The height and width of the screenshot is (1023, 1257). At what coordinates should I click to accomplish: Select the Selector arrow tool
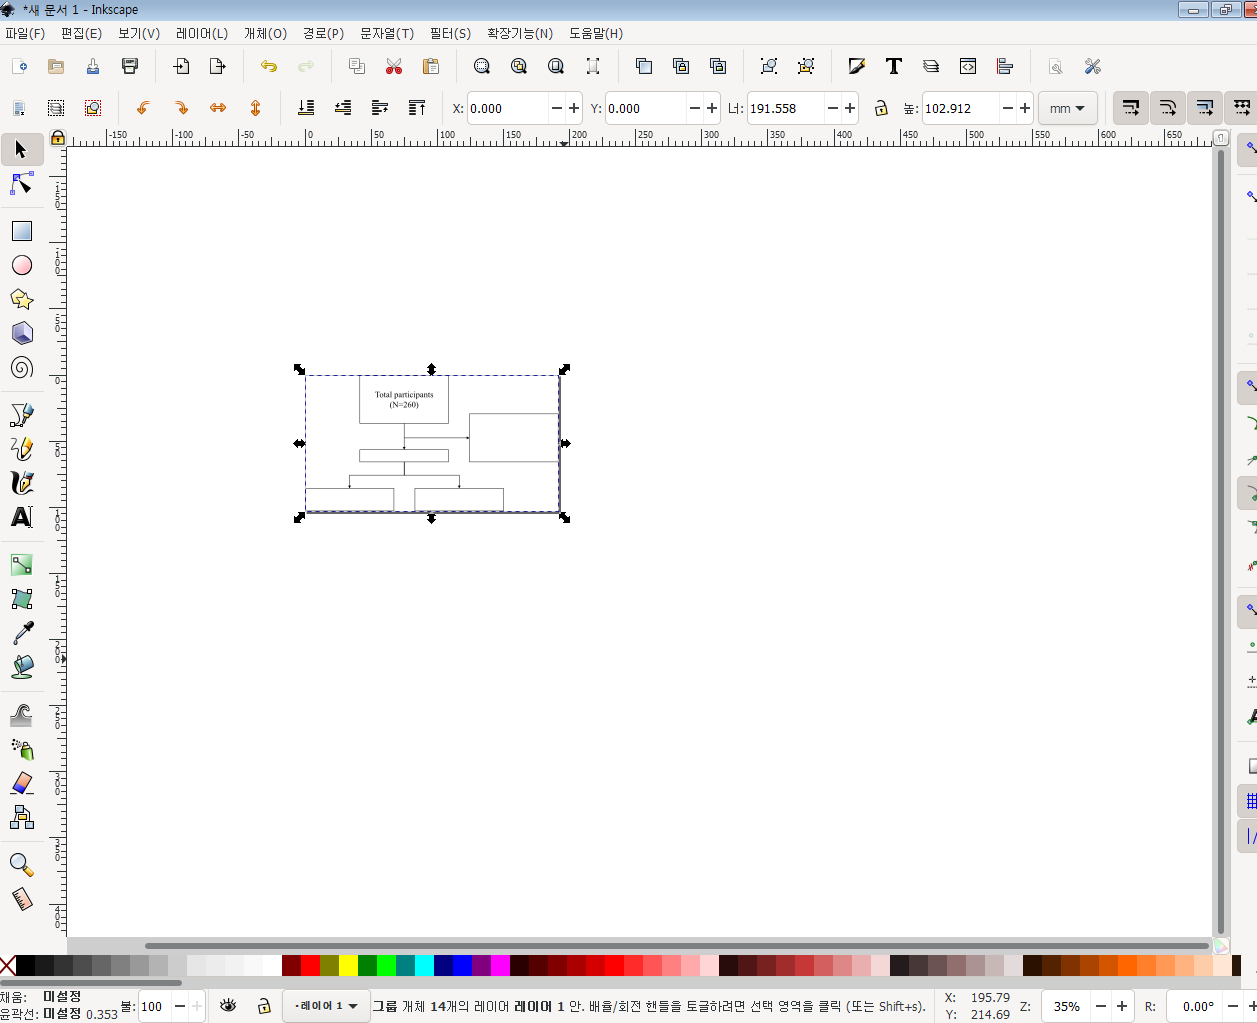21,150
